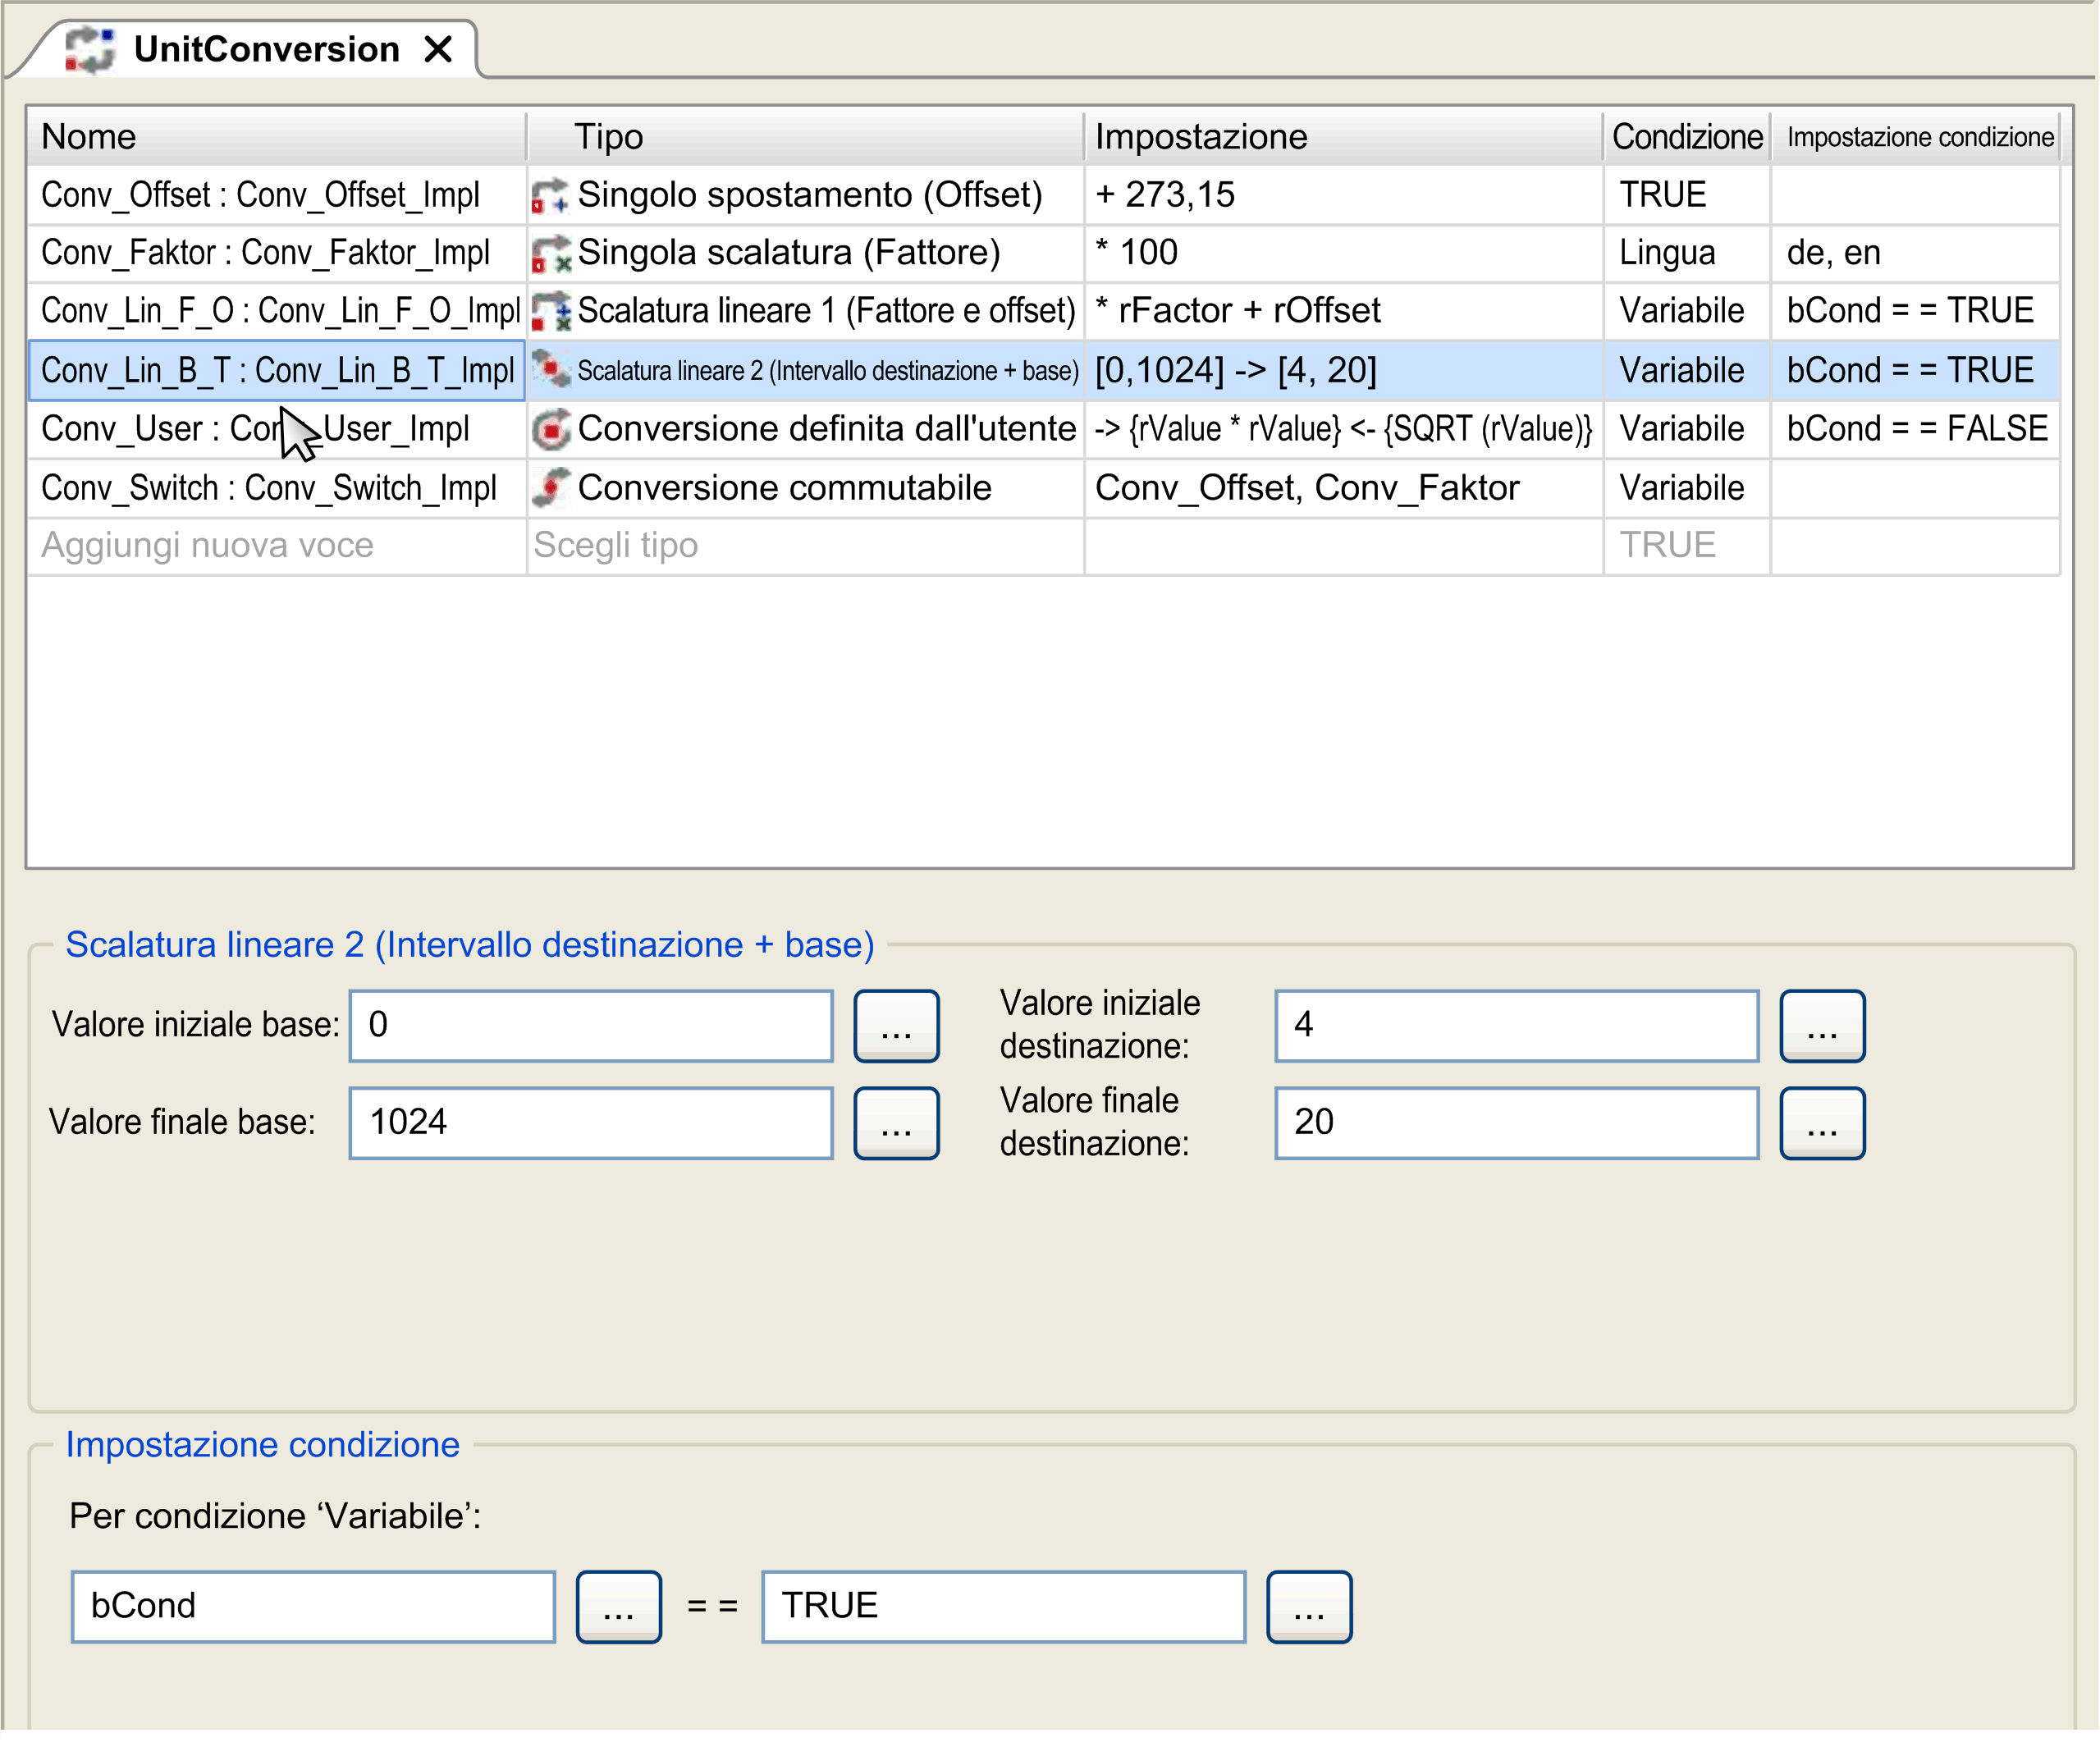Click 'bCond = = TRUE' in Conv_Lin_B_T row
Screen dimensions: 2100x1742
(1915, 370)
